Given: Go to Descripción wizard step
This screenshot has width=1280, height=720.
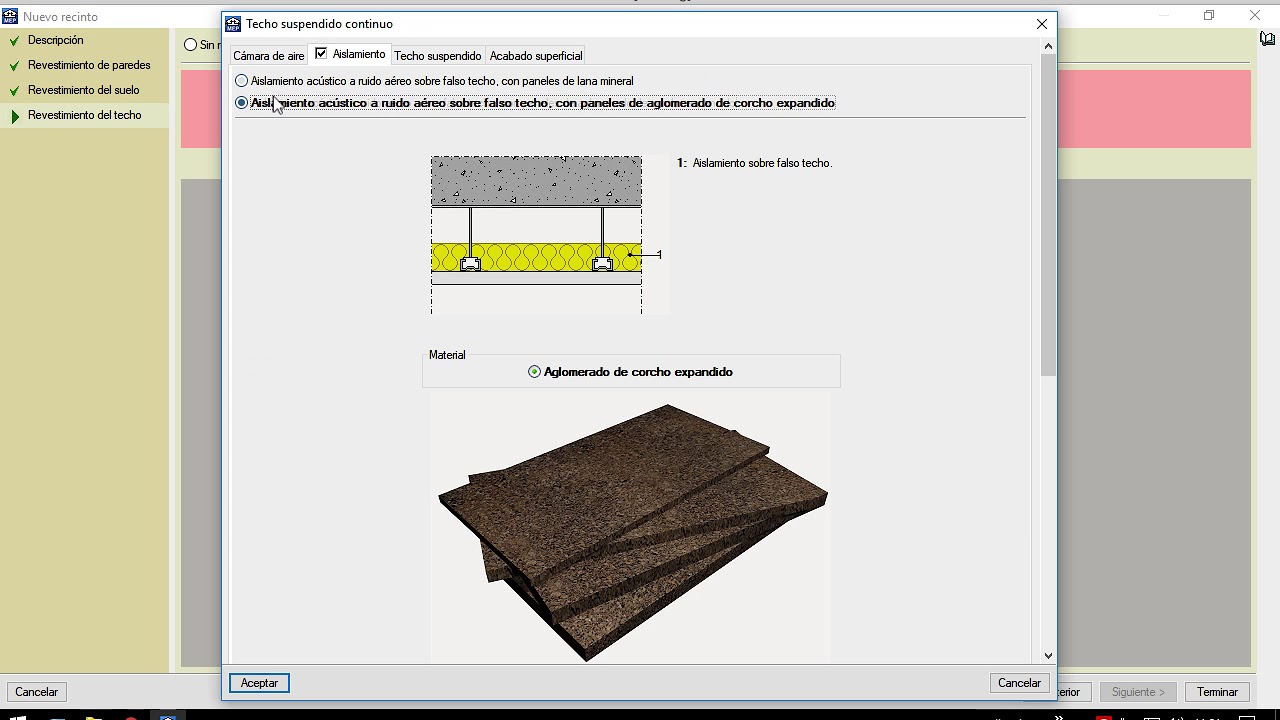Looking at the screenshot, I should point(56,40).
